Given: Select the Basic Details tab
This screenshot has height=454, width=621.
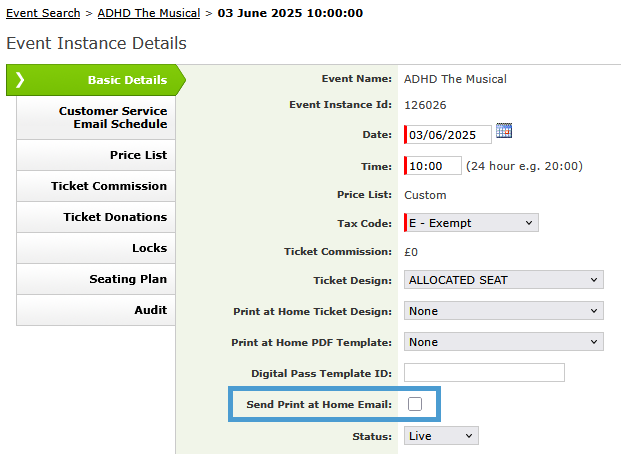Looking at the screenshot, I should click(x=126, y=80).
